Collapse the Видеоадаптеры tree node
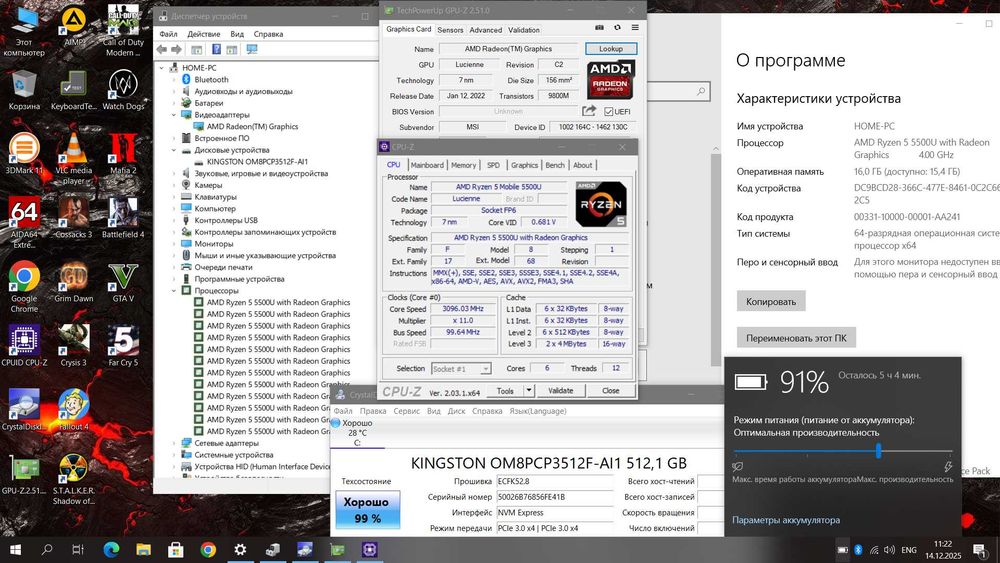The image size is (1000, 563). pyautogui.click(x=173, y=115)
